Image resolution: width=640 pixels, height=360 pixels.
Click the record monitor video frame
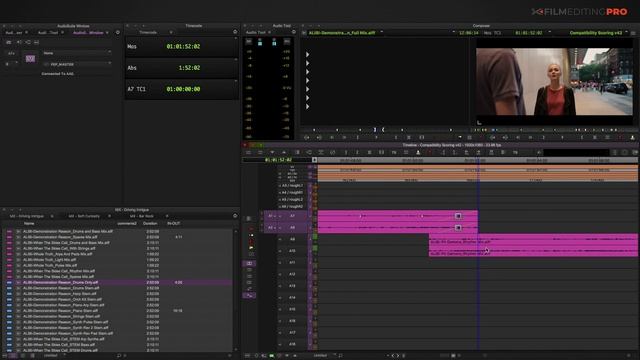(554, 82)
